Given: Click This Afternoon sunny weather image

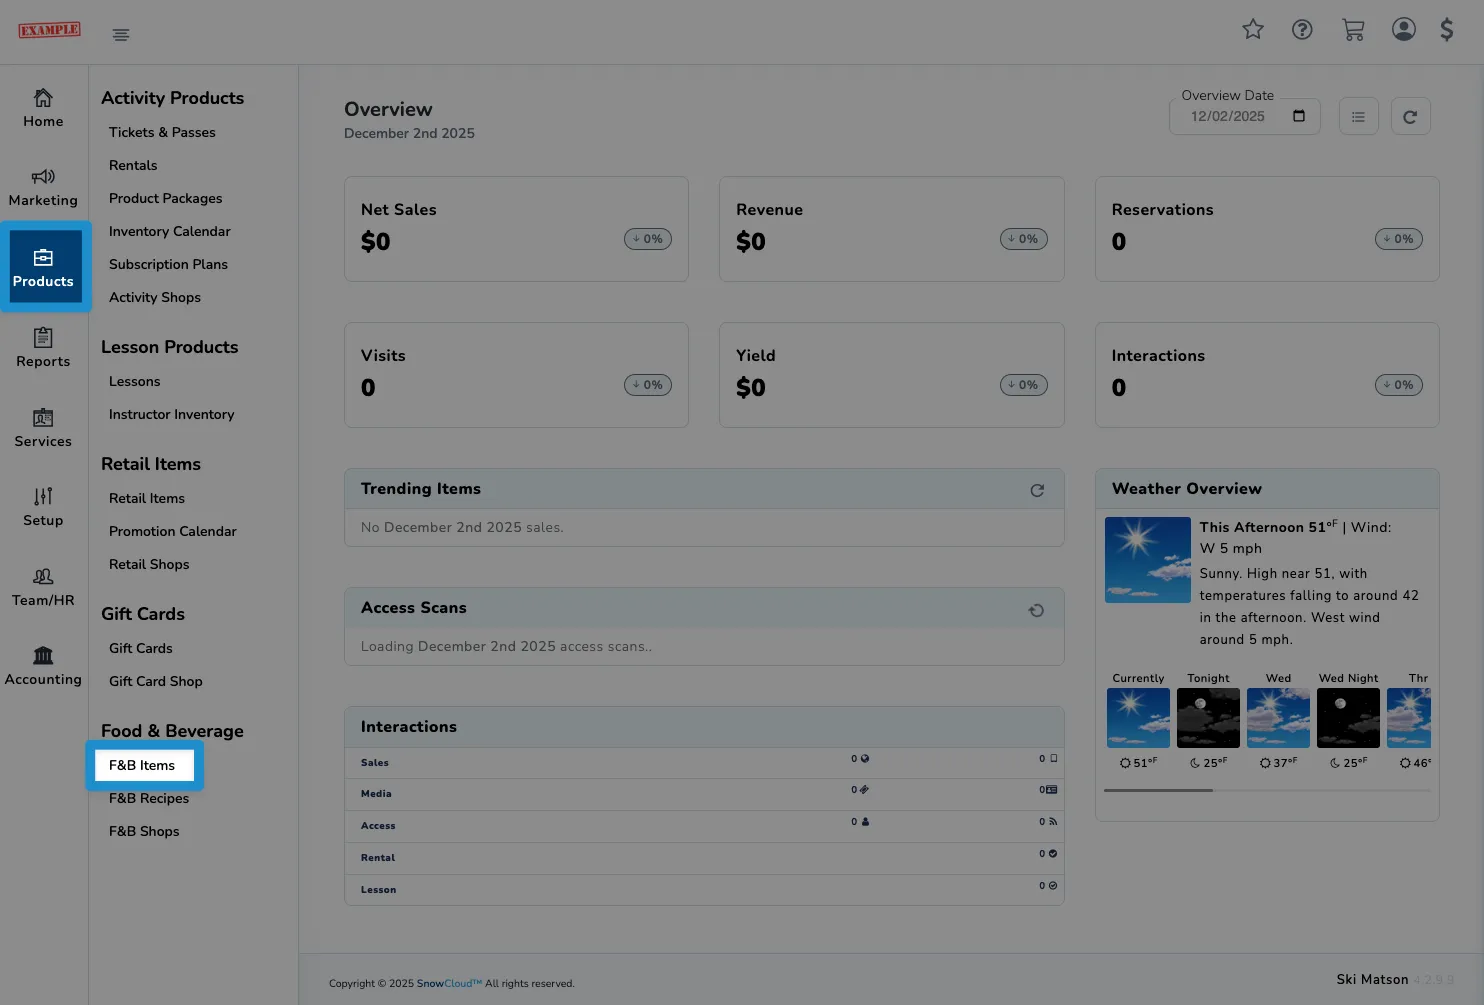Looking at the screenshot, I should click(x=1148, y=560).
